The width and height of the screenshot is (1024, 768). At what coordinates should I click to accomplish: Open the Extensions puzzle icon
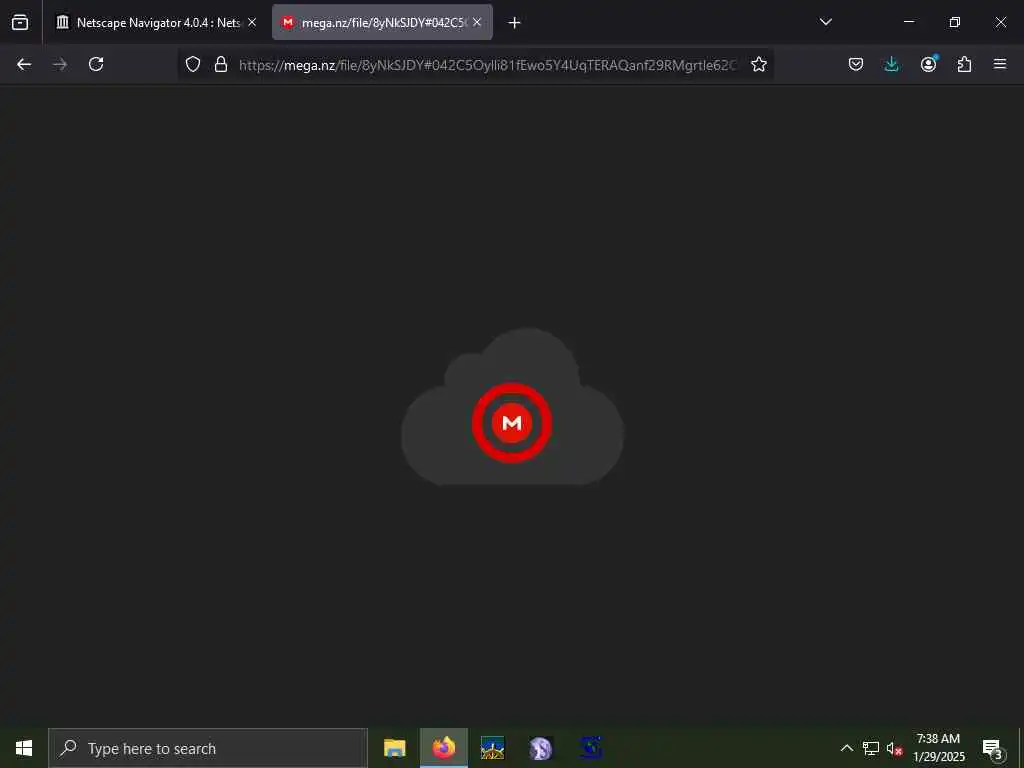pos(964,64)
